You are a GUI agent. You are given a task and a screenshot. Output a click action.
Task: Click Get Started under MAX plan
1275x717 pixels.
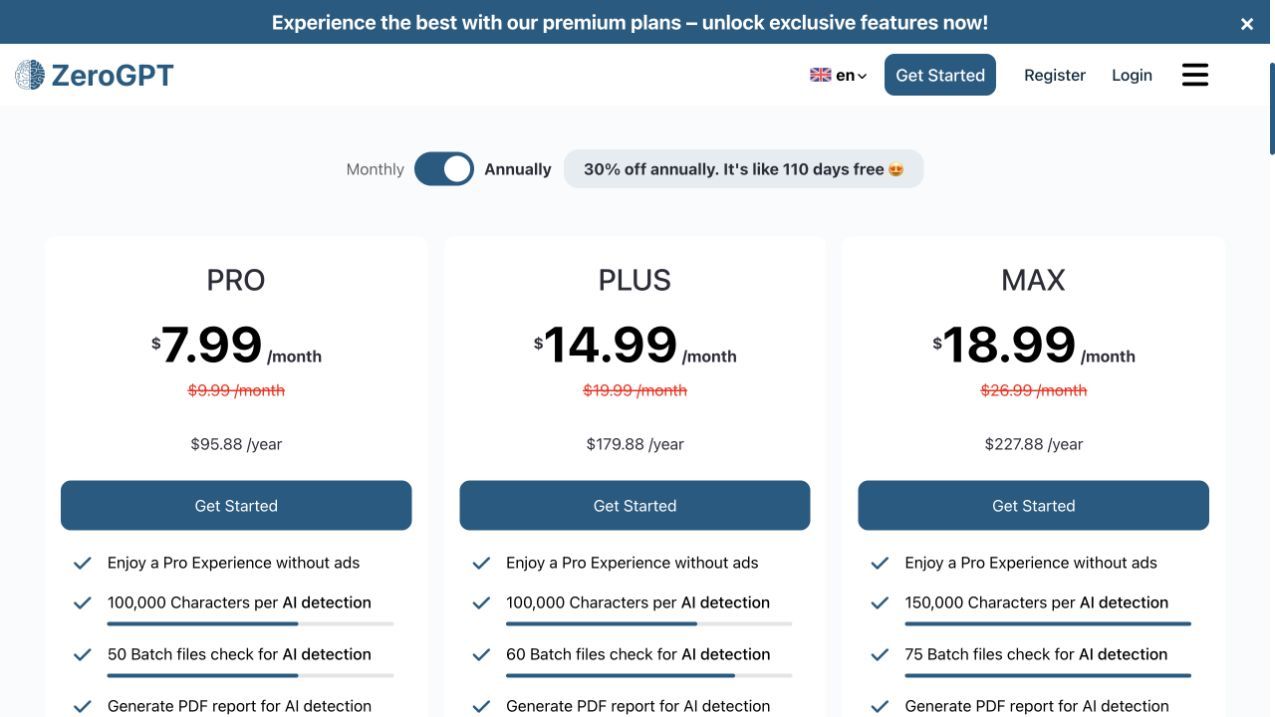pyautogui.click(x=1033, y=505)
